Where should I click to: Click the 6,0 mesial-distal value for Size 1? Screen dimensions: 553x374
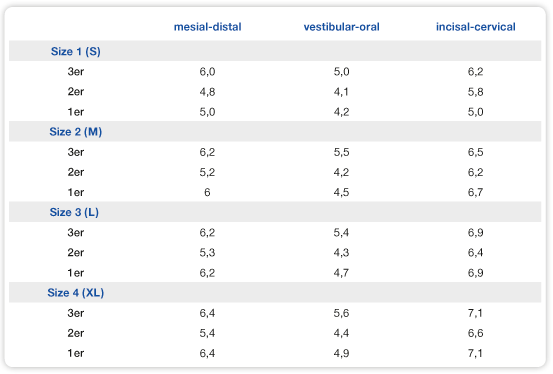207,72
